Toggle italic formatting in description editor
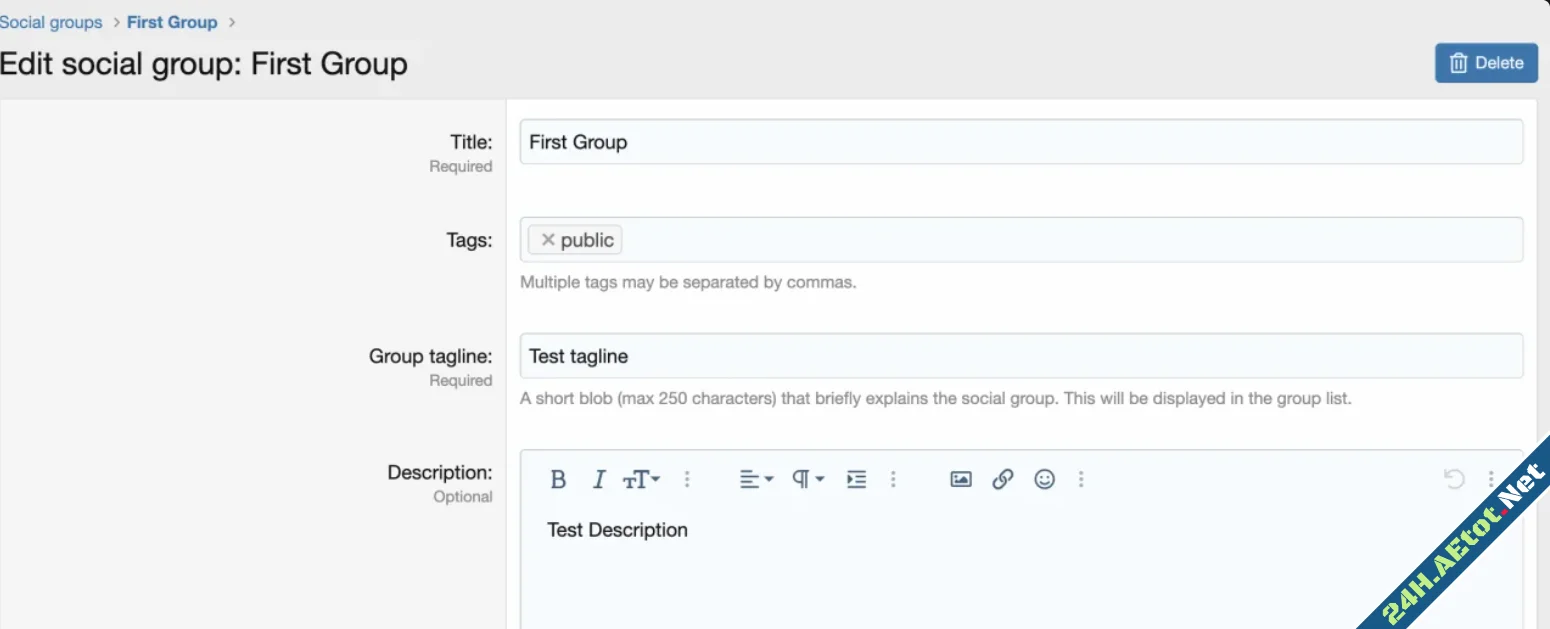This screenshot has height=629, width=1550. pyautogui.click(x=598, y=480)
